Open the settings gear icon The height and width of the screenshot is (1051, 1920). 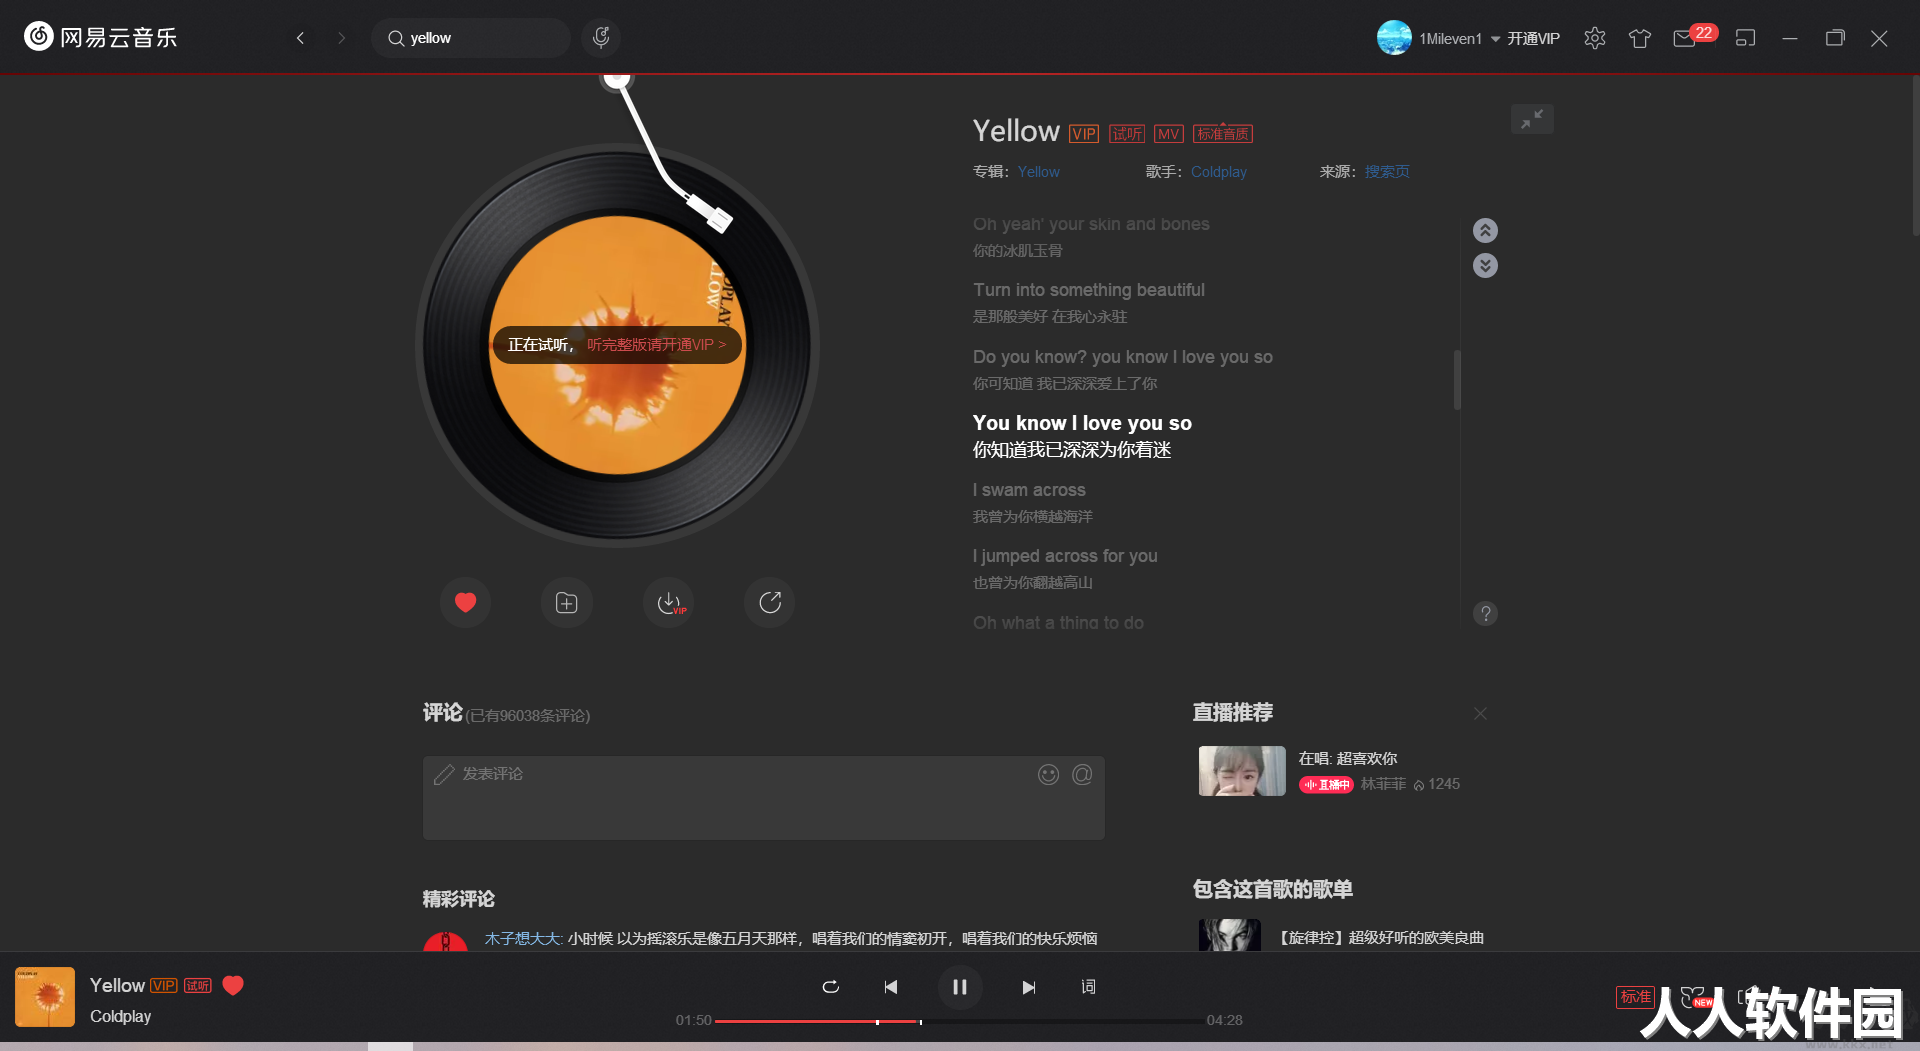[x=1595, y=38]
